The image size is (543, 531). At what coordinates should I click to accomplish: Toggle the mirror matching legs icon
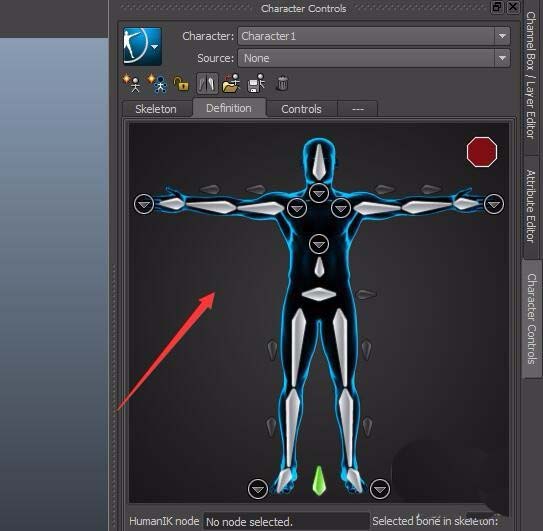[x=207, y=83]
